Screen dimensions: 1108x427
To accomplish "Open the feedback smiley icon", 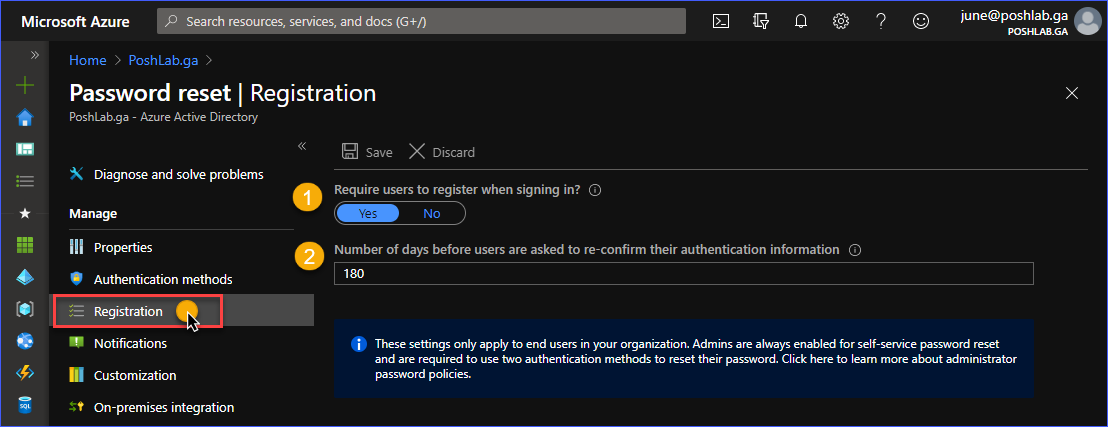I will click(920, 21).
